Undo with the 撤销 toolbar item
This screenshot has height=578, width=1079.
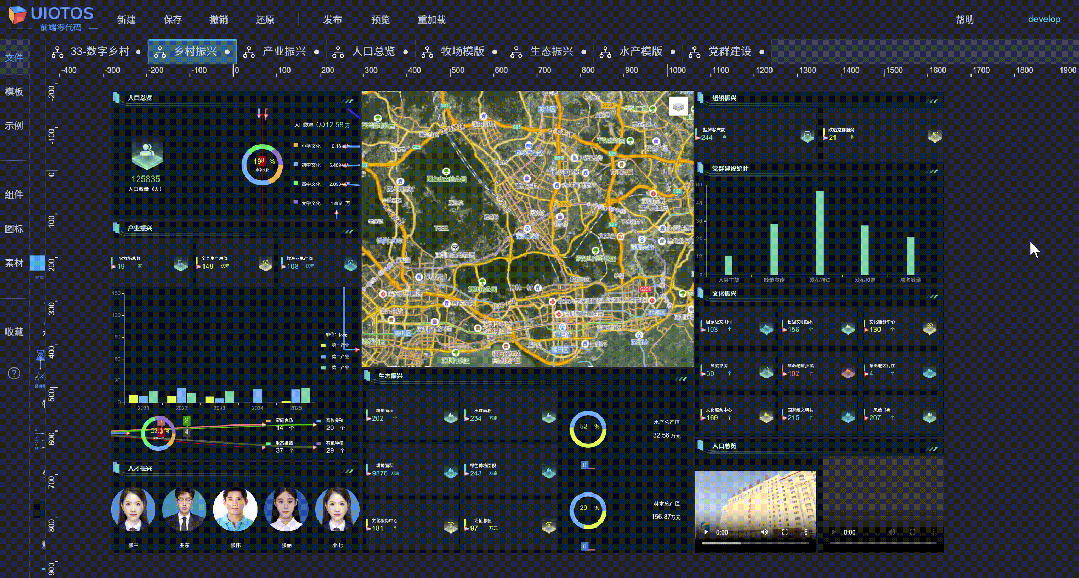pos(219,20)
